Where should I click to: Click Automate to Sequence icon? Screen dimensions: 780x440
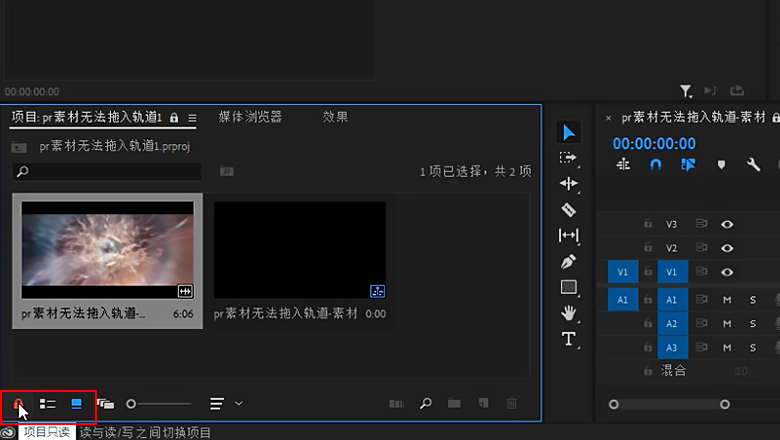396,403
